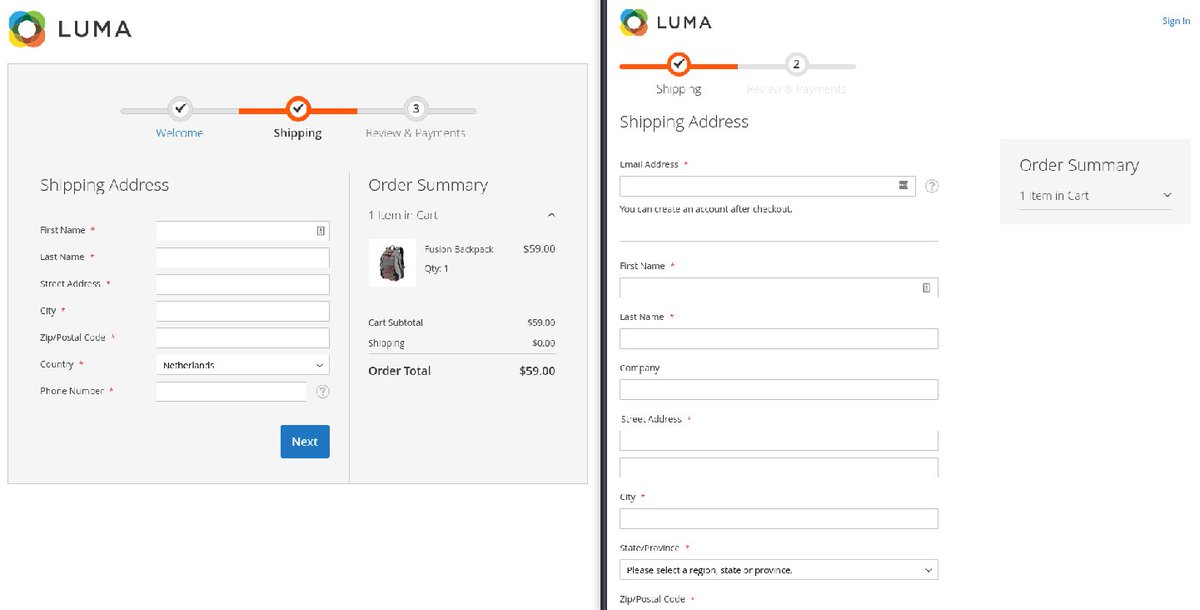
Task: Click the Street Address input field
Action: click(240, 284)
